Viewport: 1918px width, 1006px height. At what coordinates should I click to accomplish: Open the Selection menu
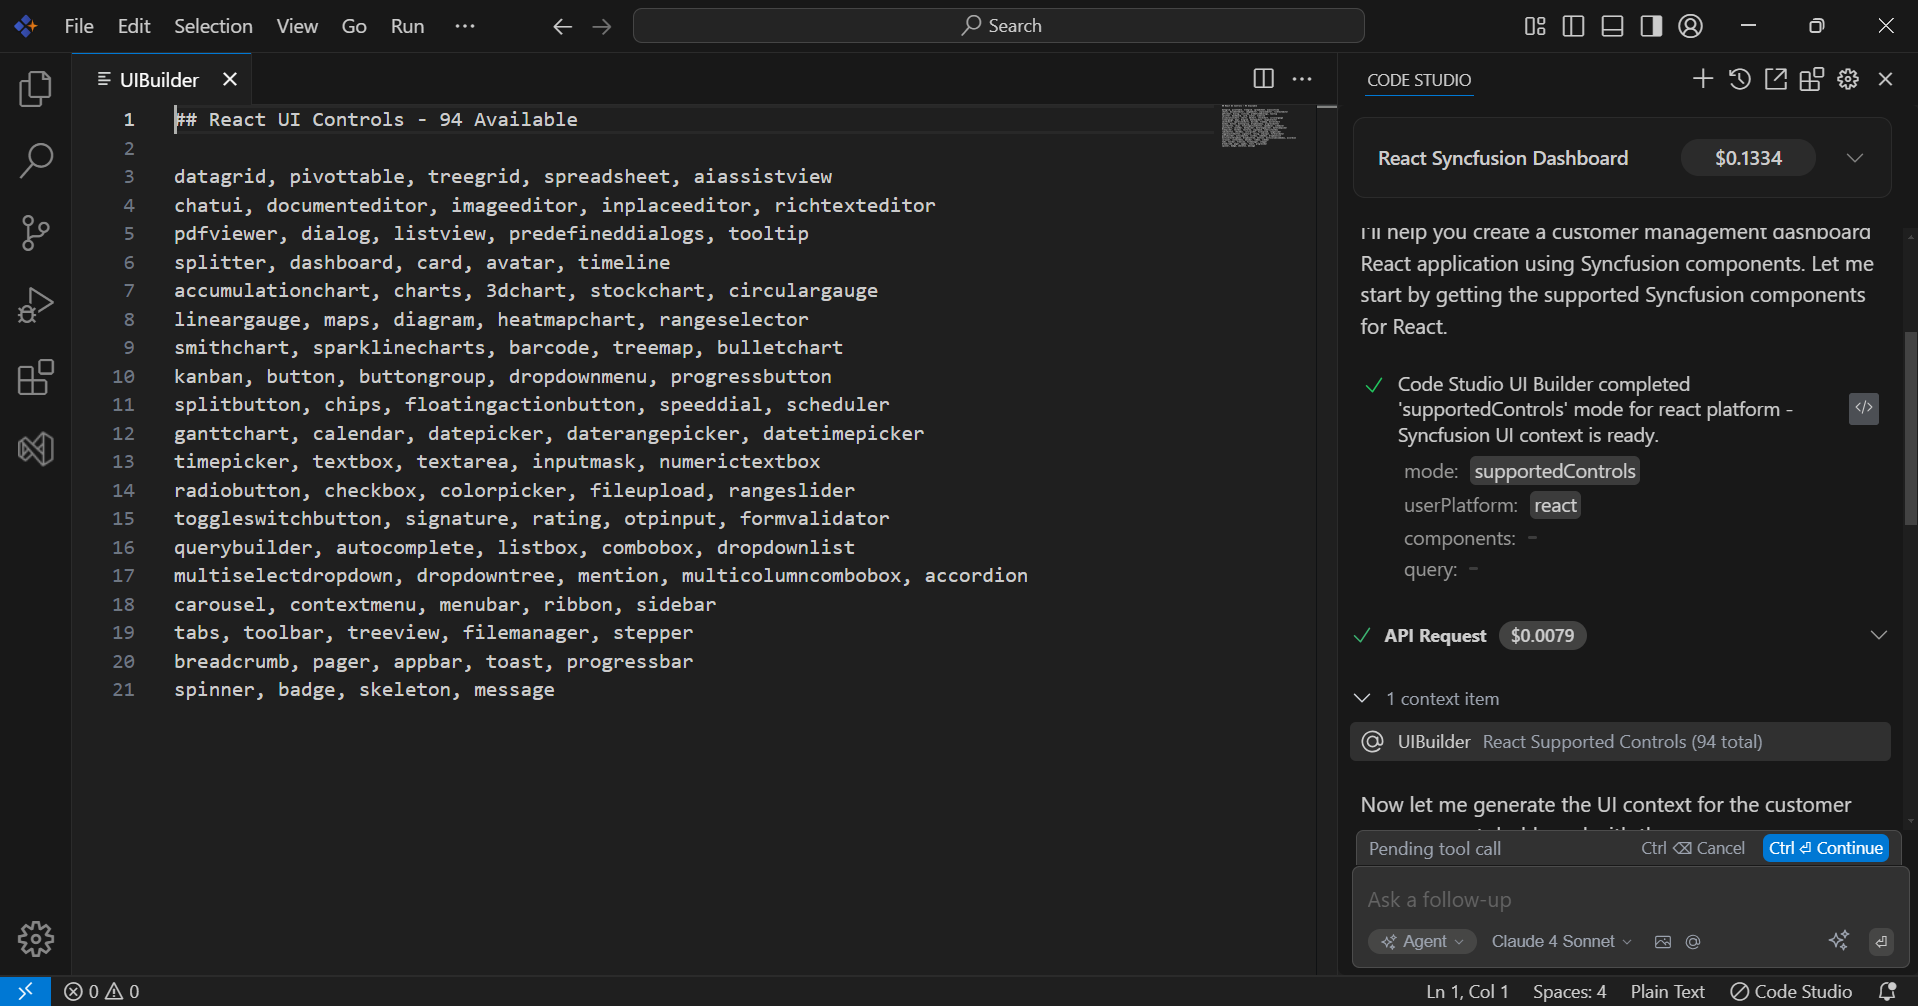pyautogui.click(x=213, y=26)
